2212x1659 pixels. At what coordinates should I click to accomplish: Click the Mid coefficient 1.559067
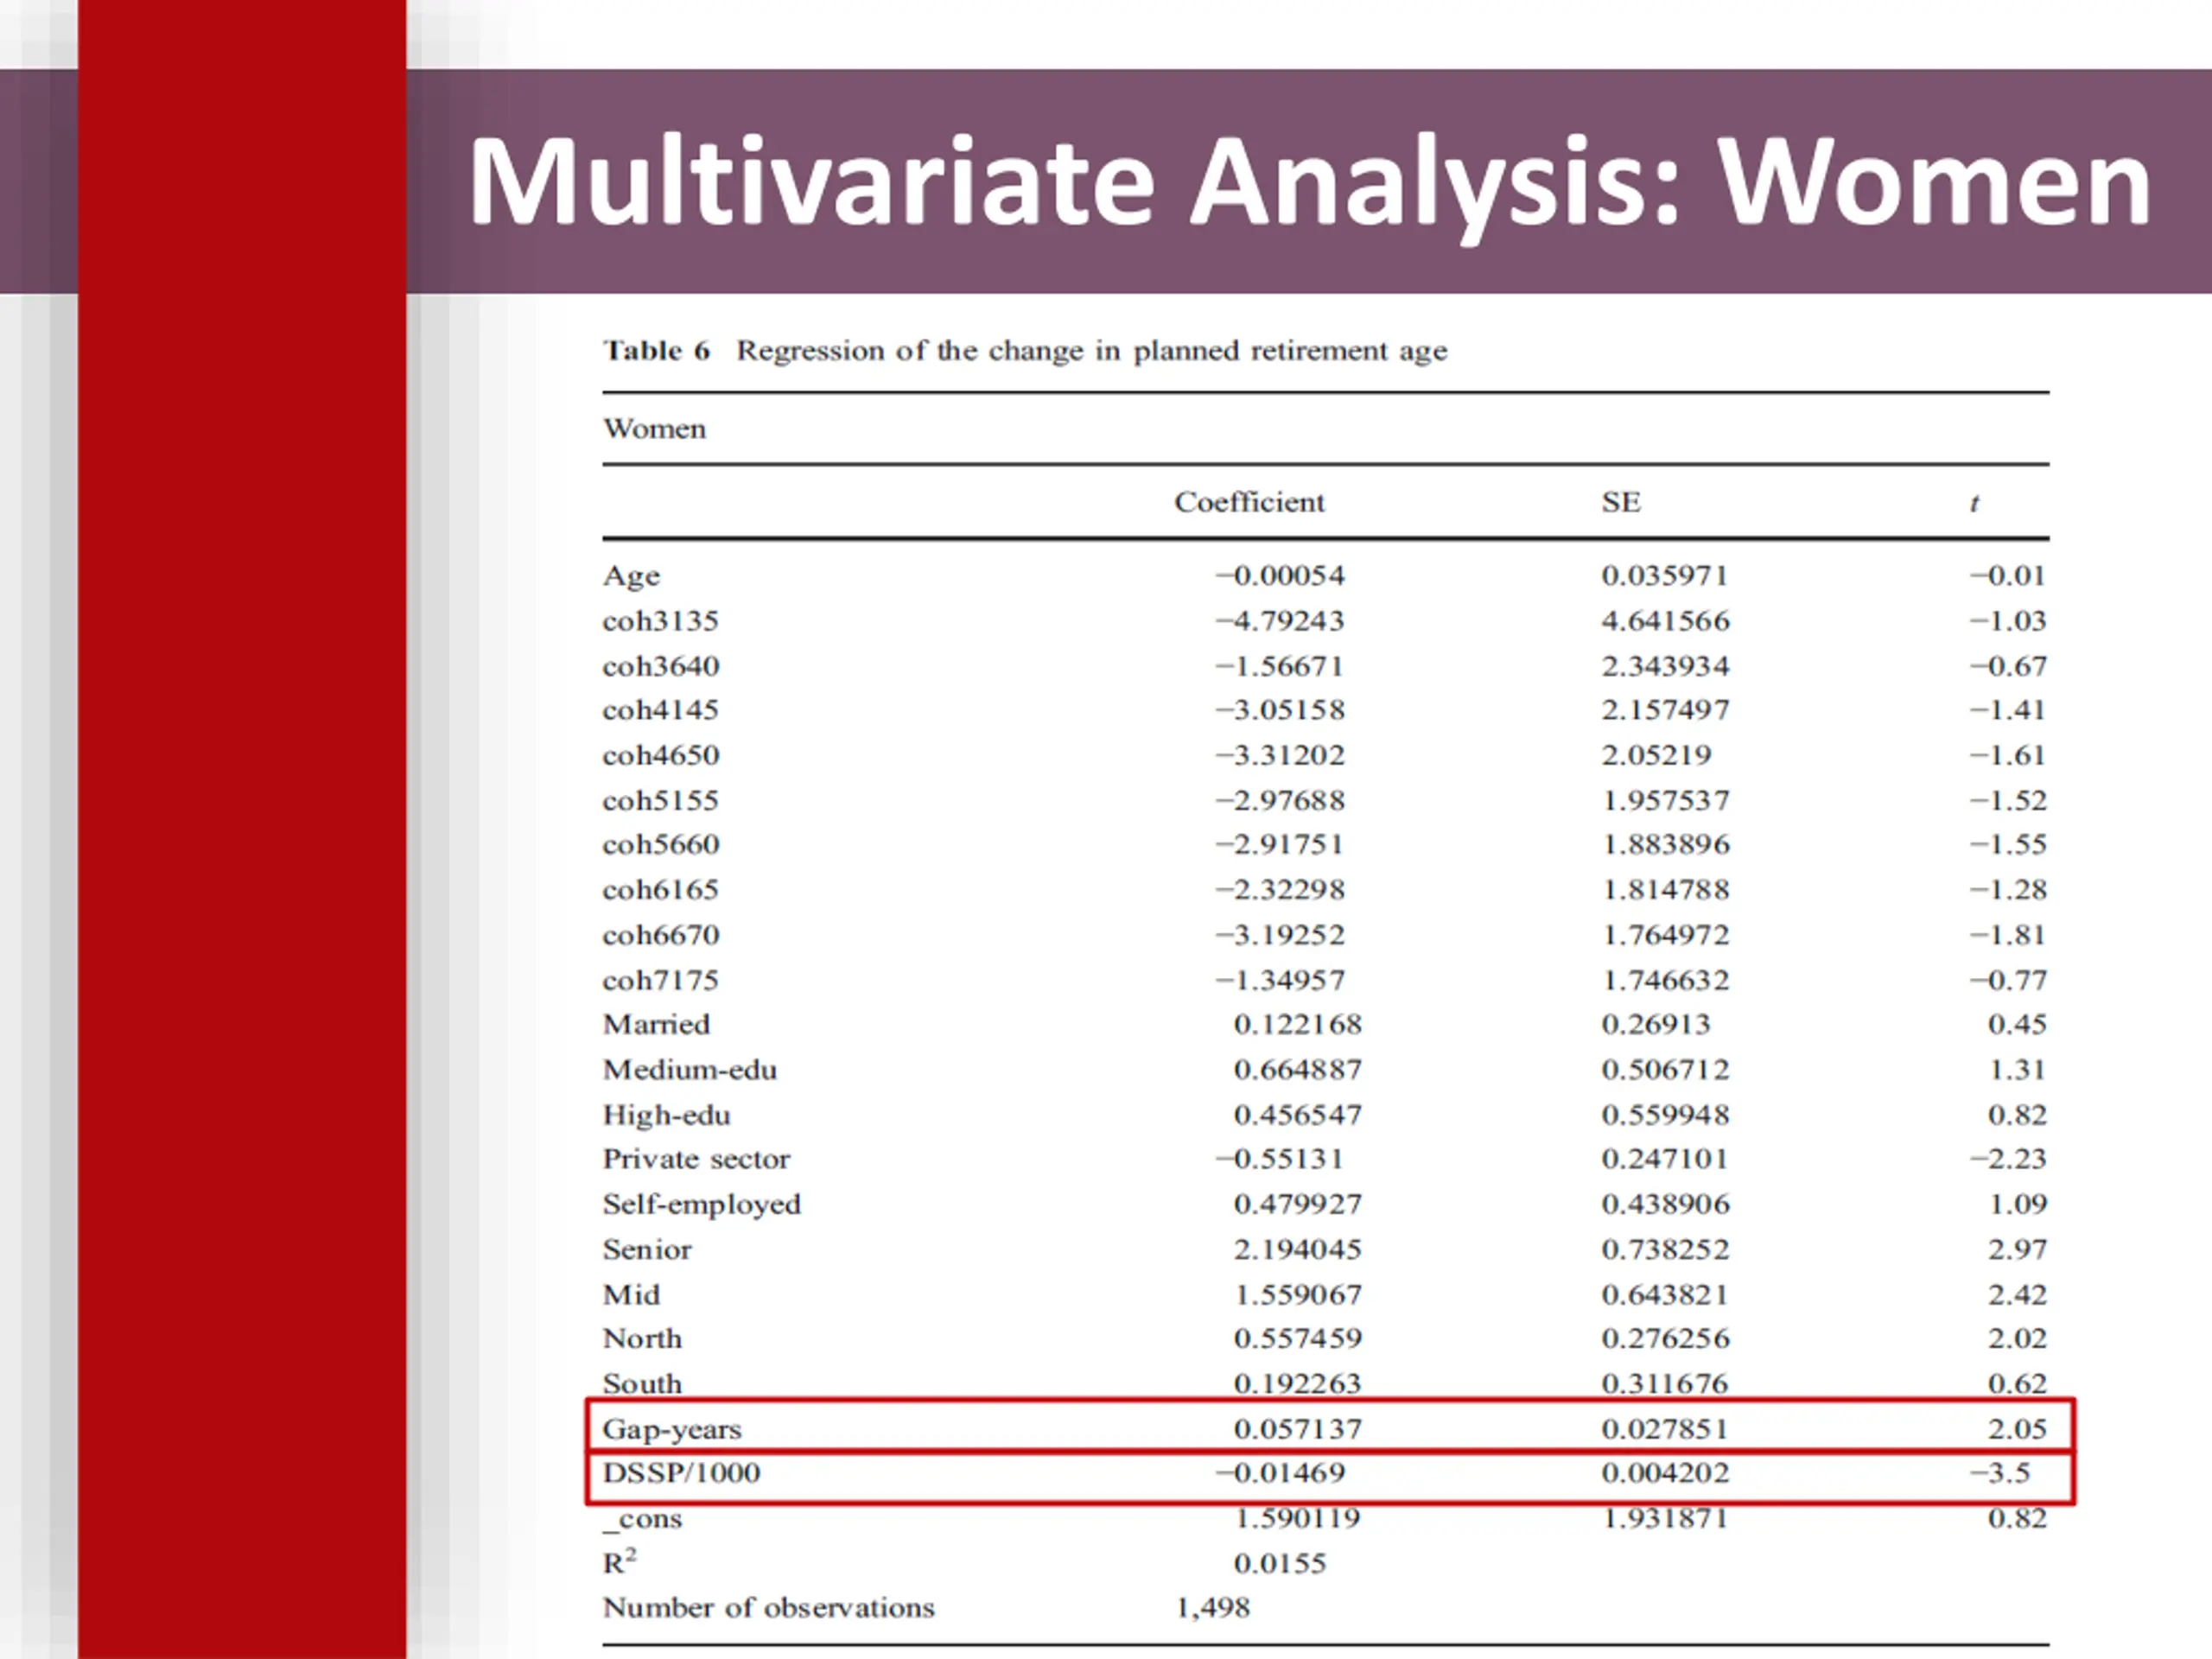[x=1297, y=1294]
